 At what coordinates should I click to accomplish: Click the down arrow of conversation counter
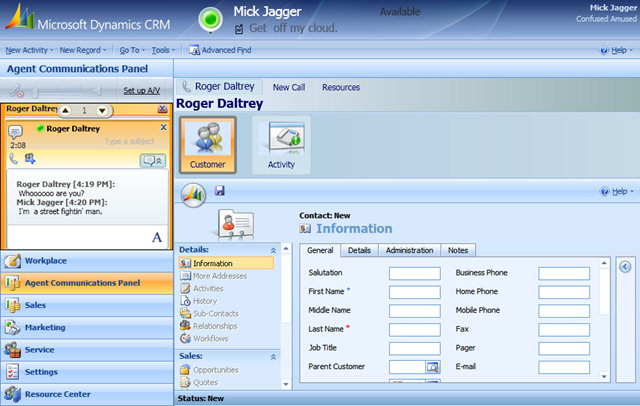point(102,110)
